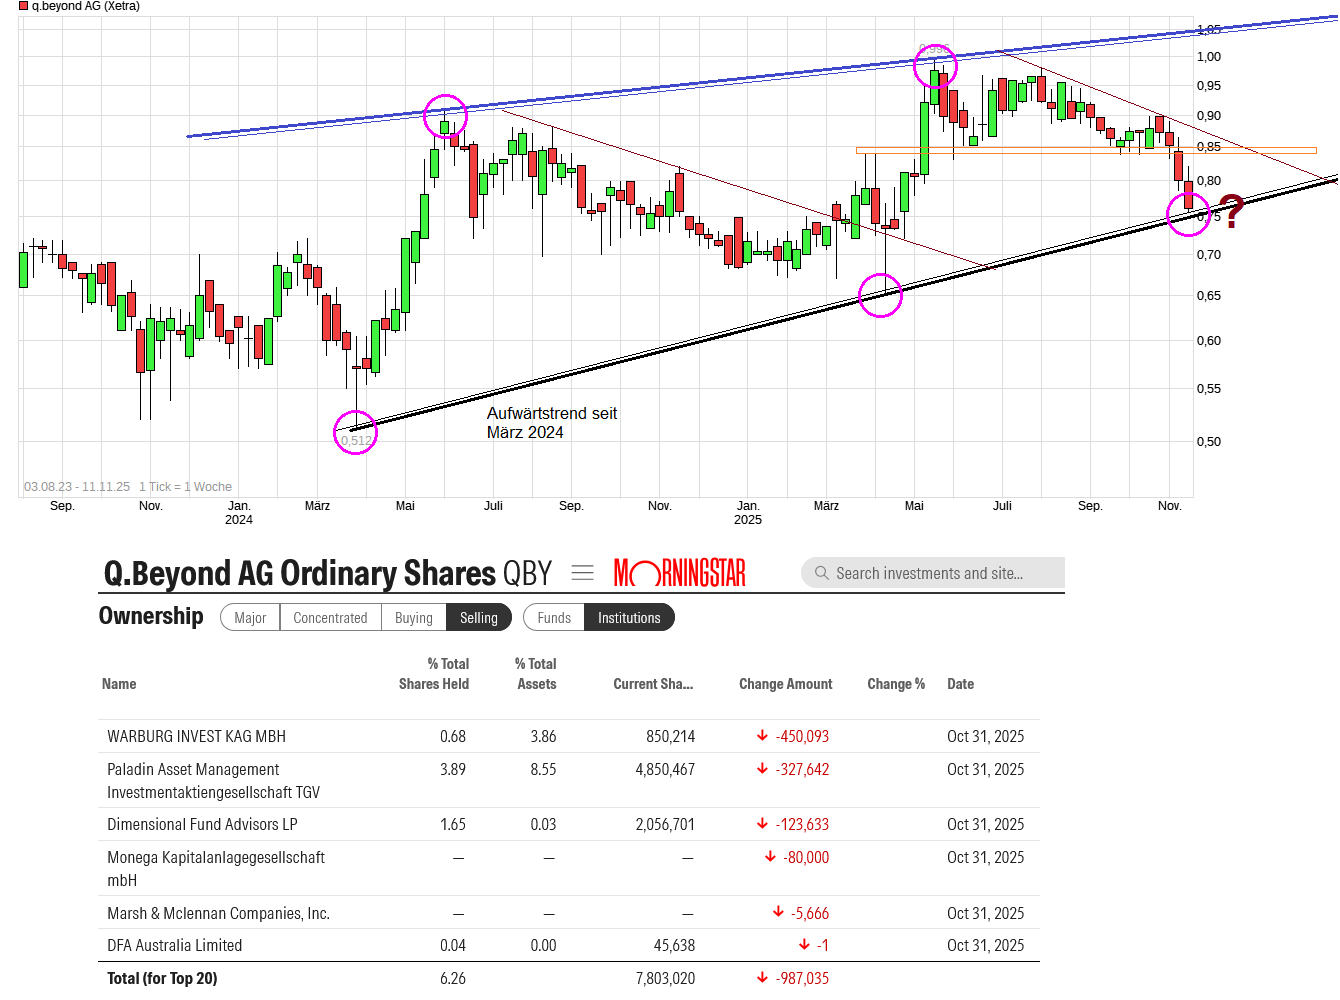Screen dimensions: 1340x1000
Task: Click the magnifier icon in the search box
Action: tap(822, 573)
